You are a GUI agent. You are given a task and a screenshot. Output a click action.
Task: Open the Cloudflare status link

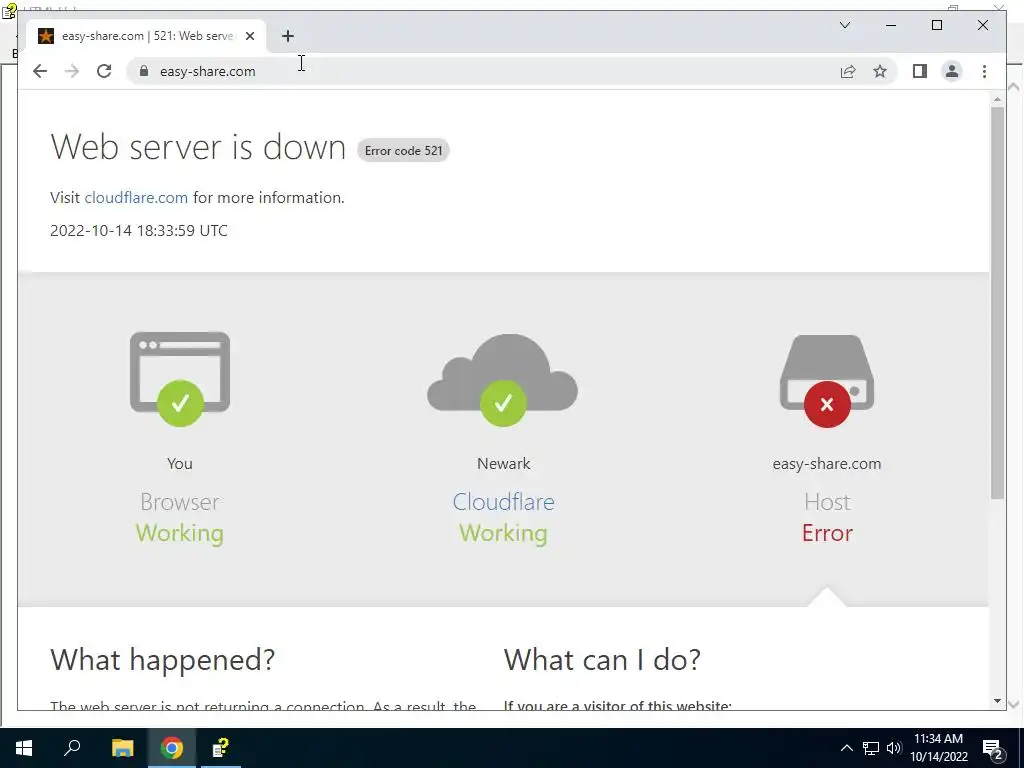click(x=503, y=502)
